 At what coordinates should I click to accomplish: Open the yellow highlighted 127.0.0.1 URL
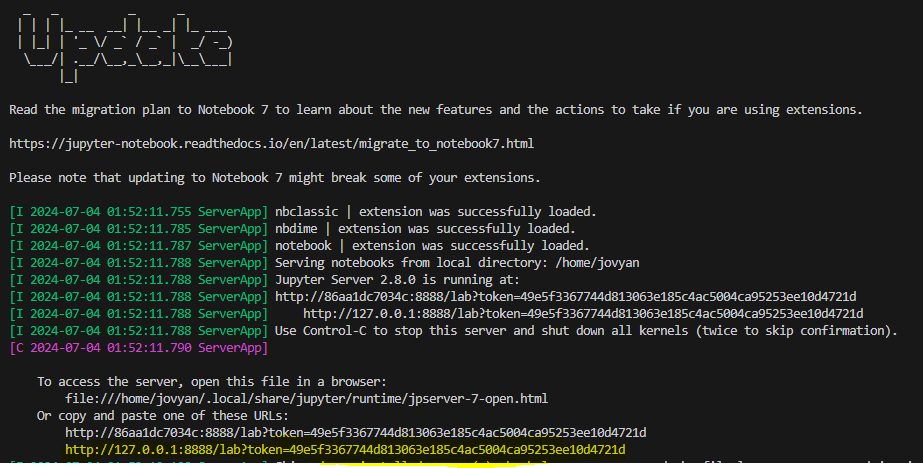345,450
